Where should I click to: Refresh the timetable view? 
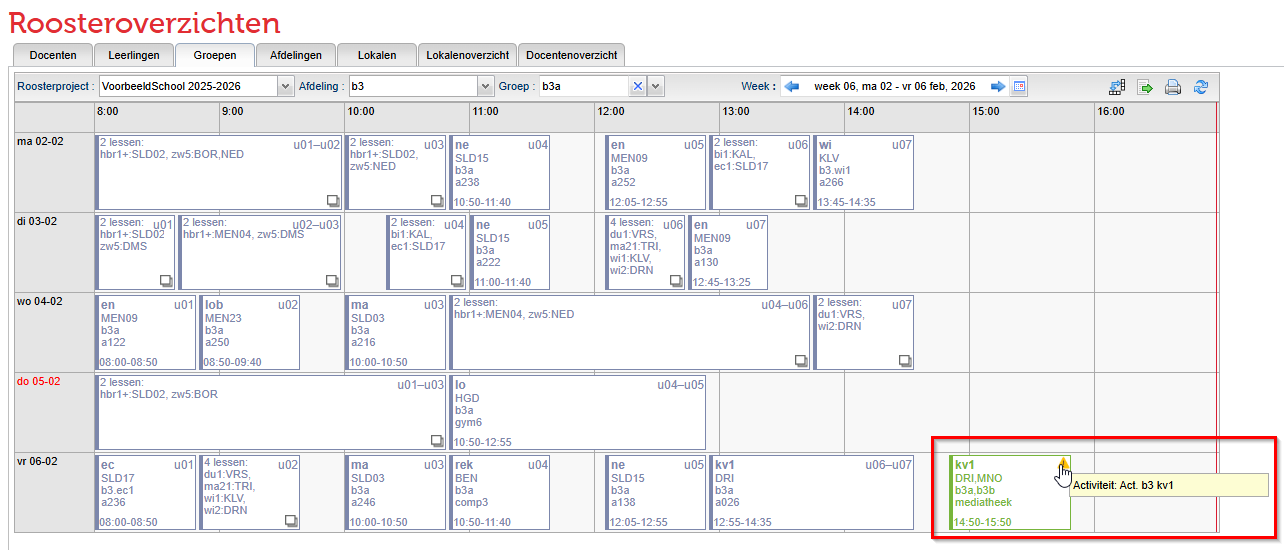[x=1201, y=87]
